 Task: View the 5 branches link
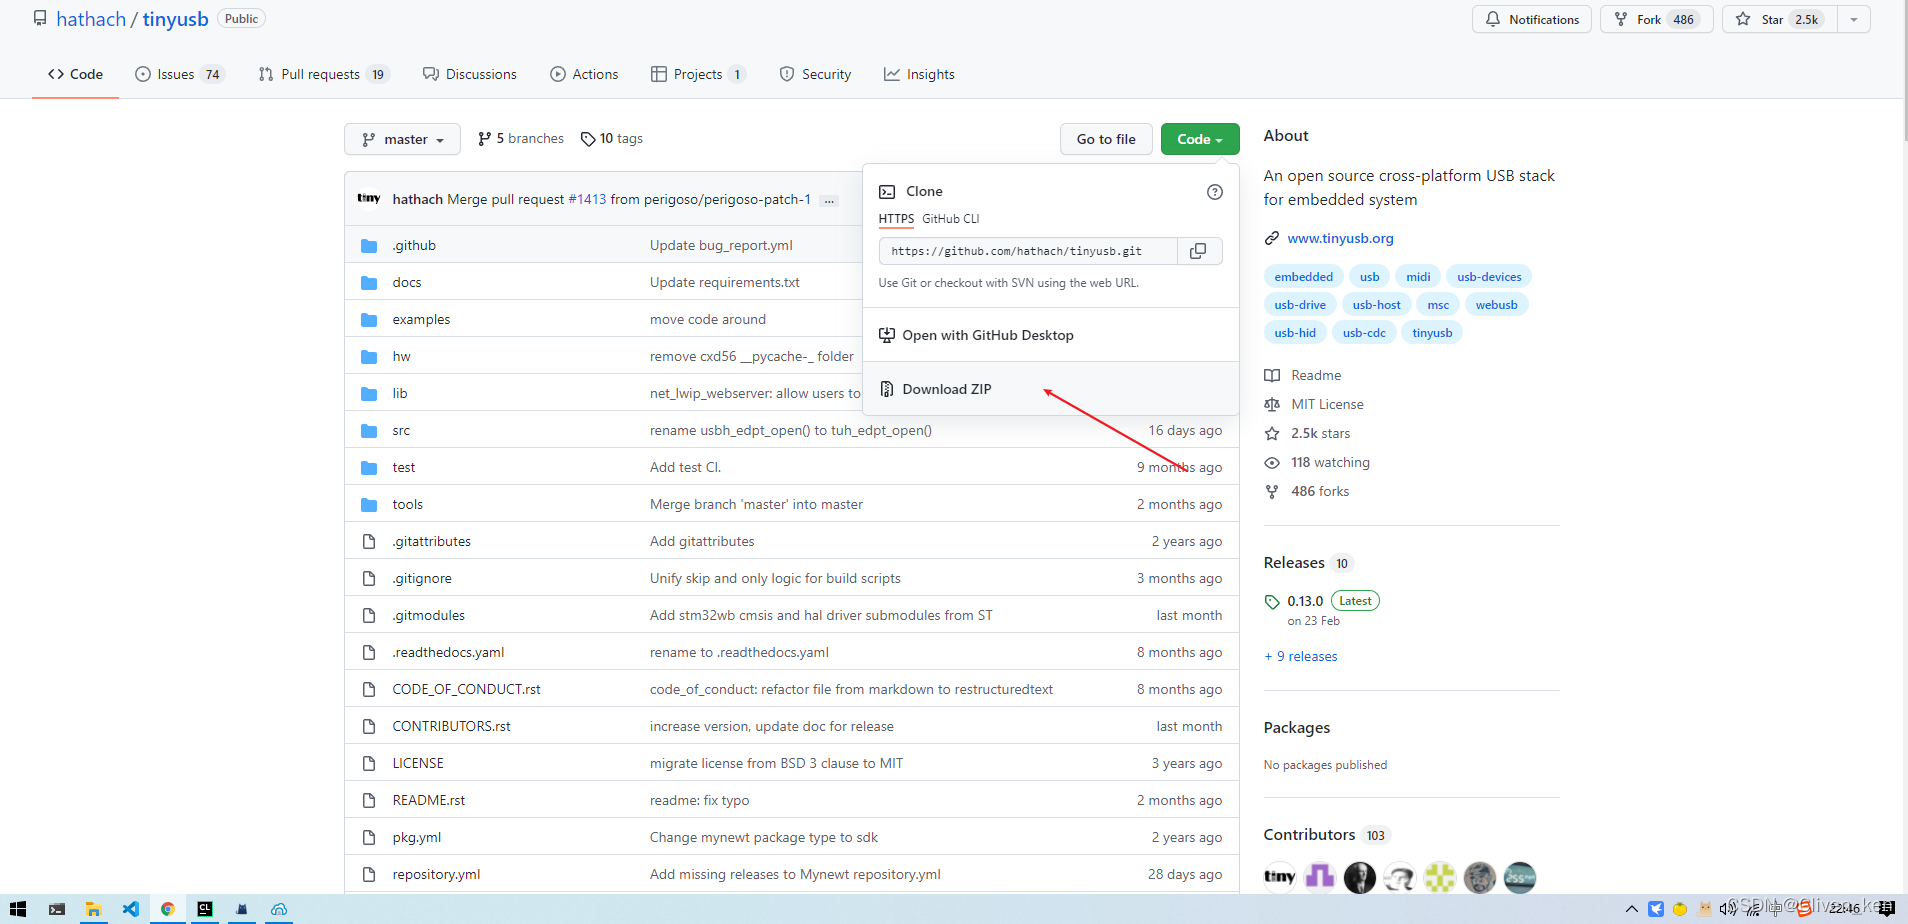pyautogui.click(x=521, y=139)
